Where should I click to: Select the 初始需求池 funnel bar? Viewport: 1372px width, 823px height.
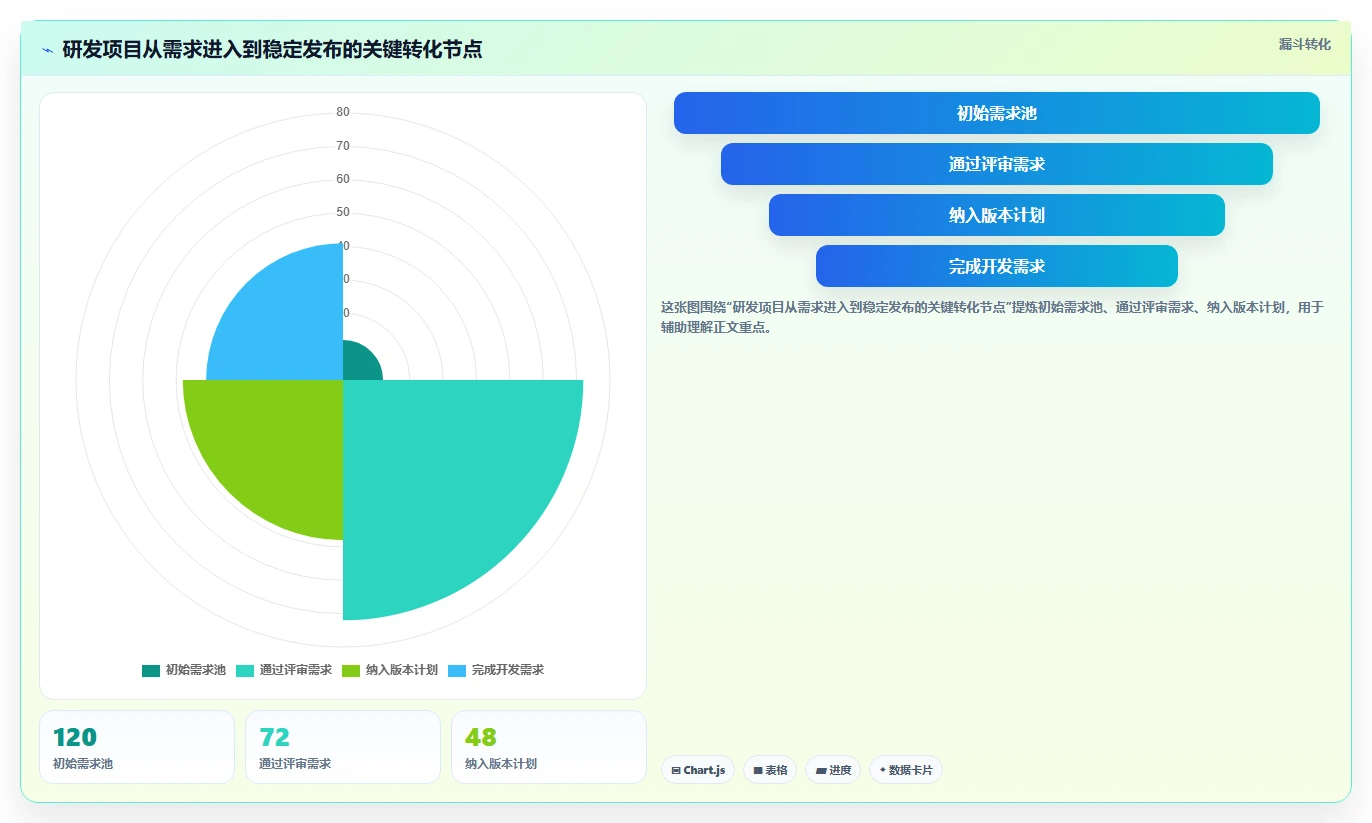[x=997, y=113]
